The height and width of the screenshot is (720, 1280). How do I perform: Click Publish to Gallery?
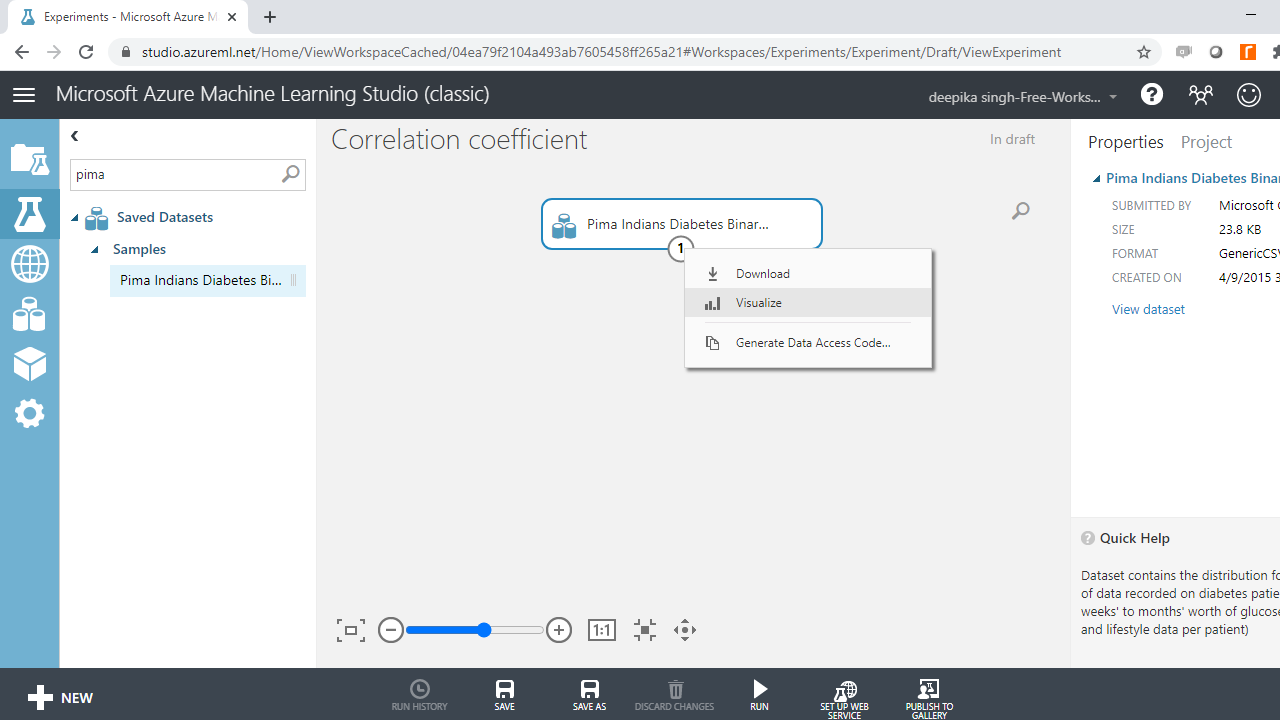click(x=929, y=699)
